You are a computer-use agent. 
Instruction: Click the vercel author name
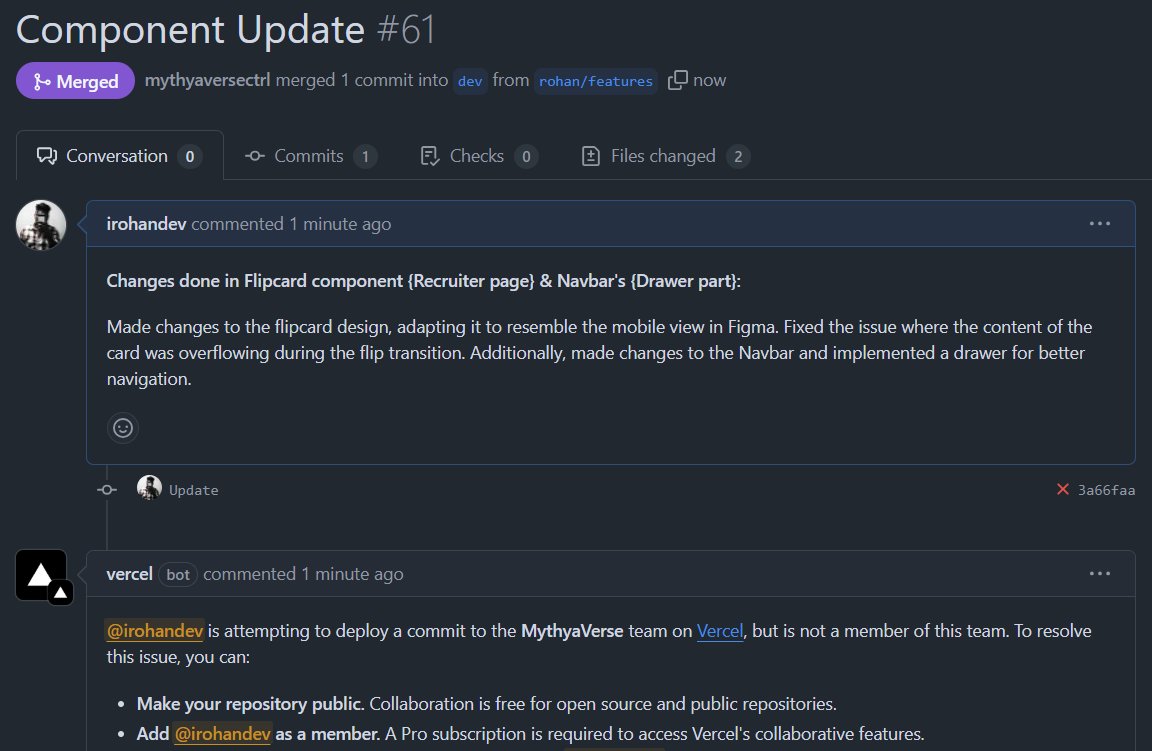(x=129, y=574)
